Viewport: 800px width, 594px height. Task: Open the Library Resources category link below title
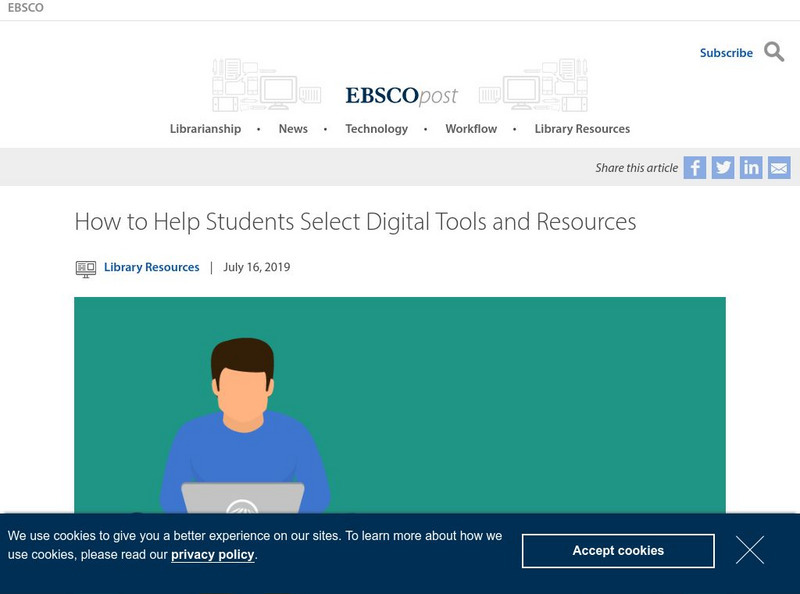(152, 268)
